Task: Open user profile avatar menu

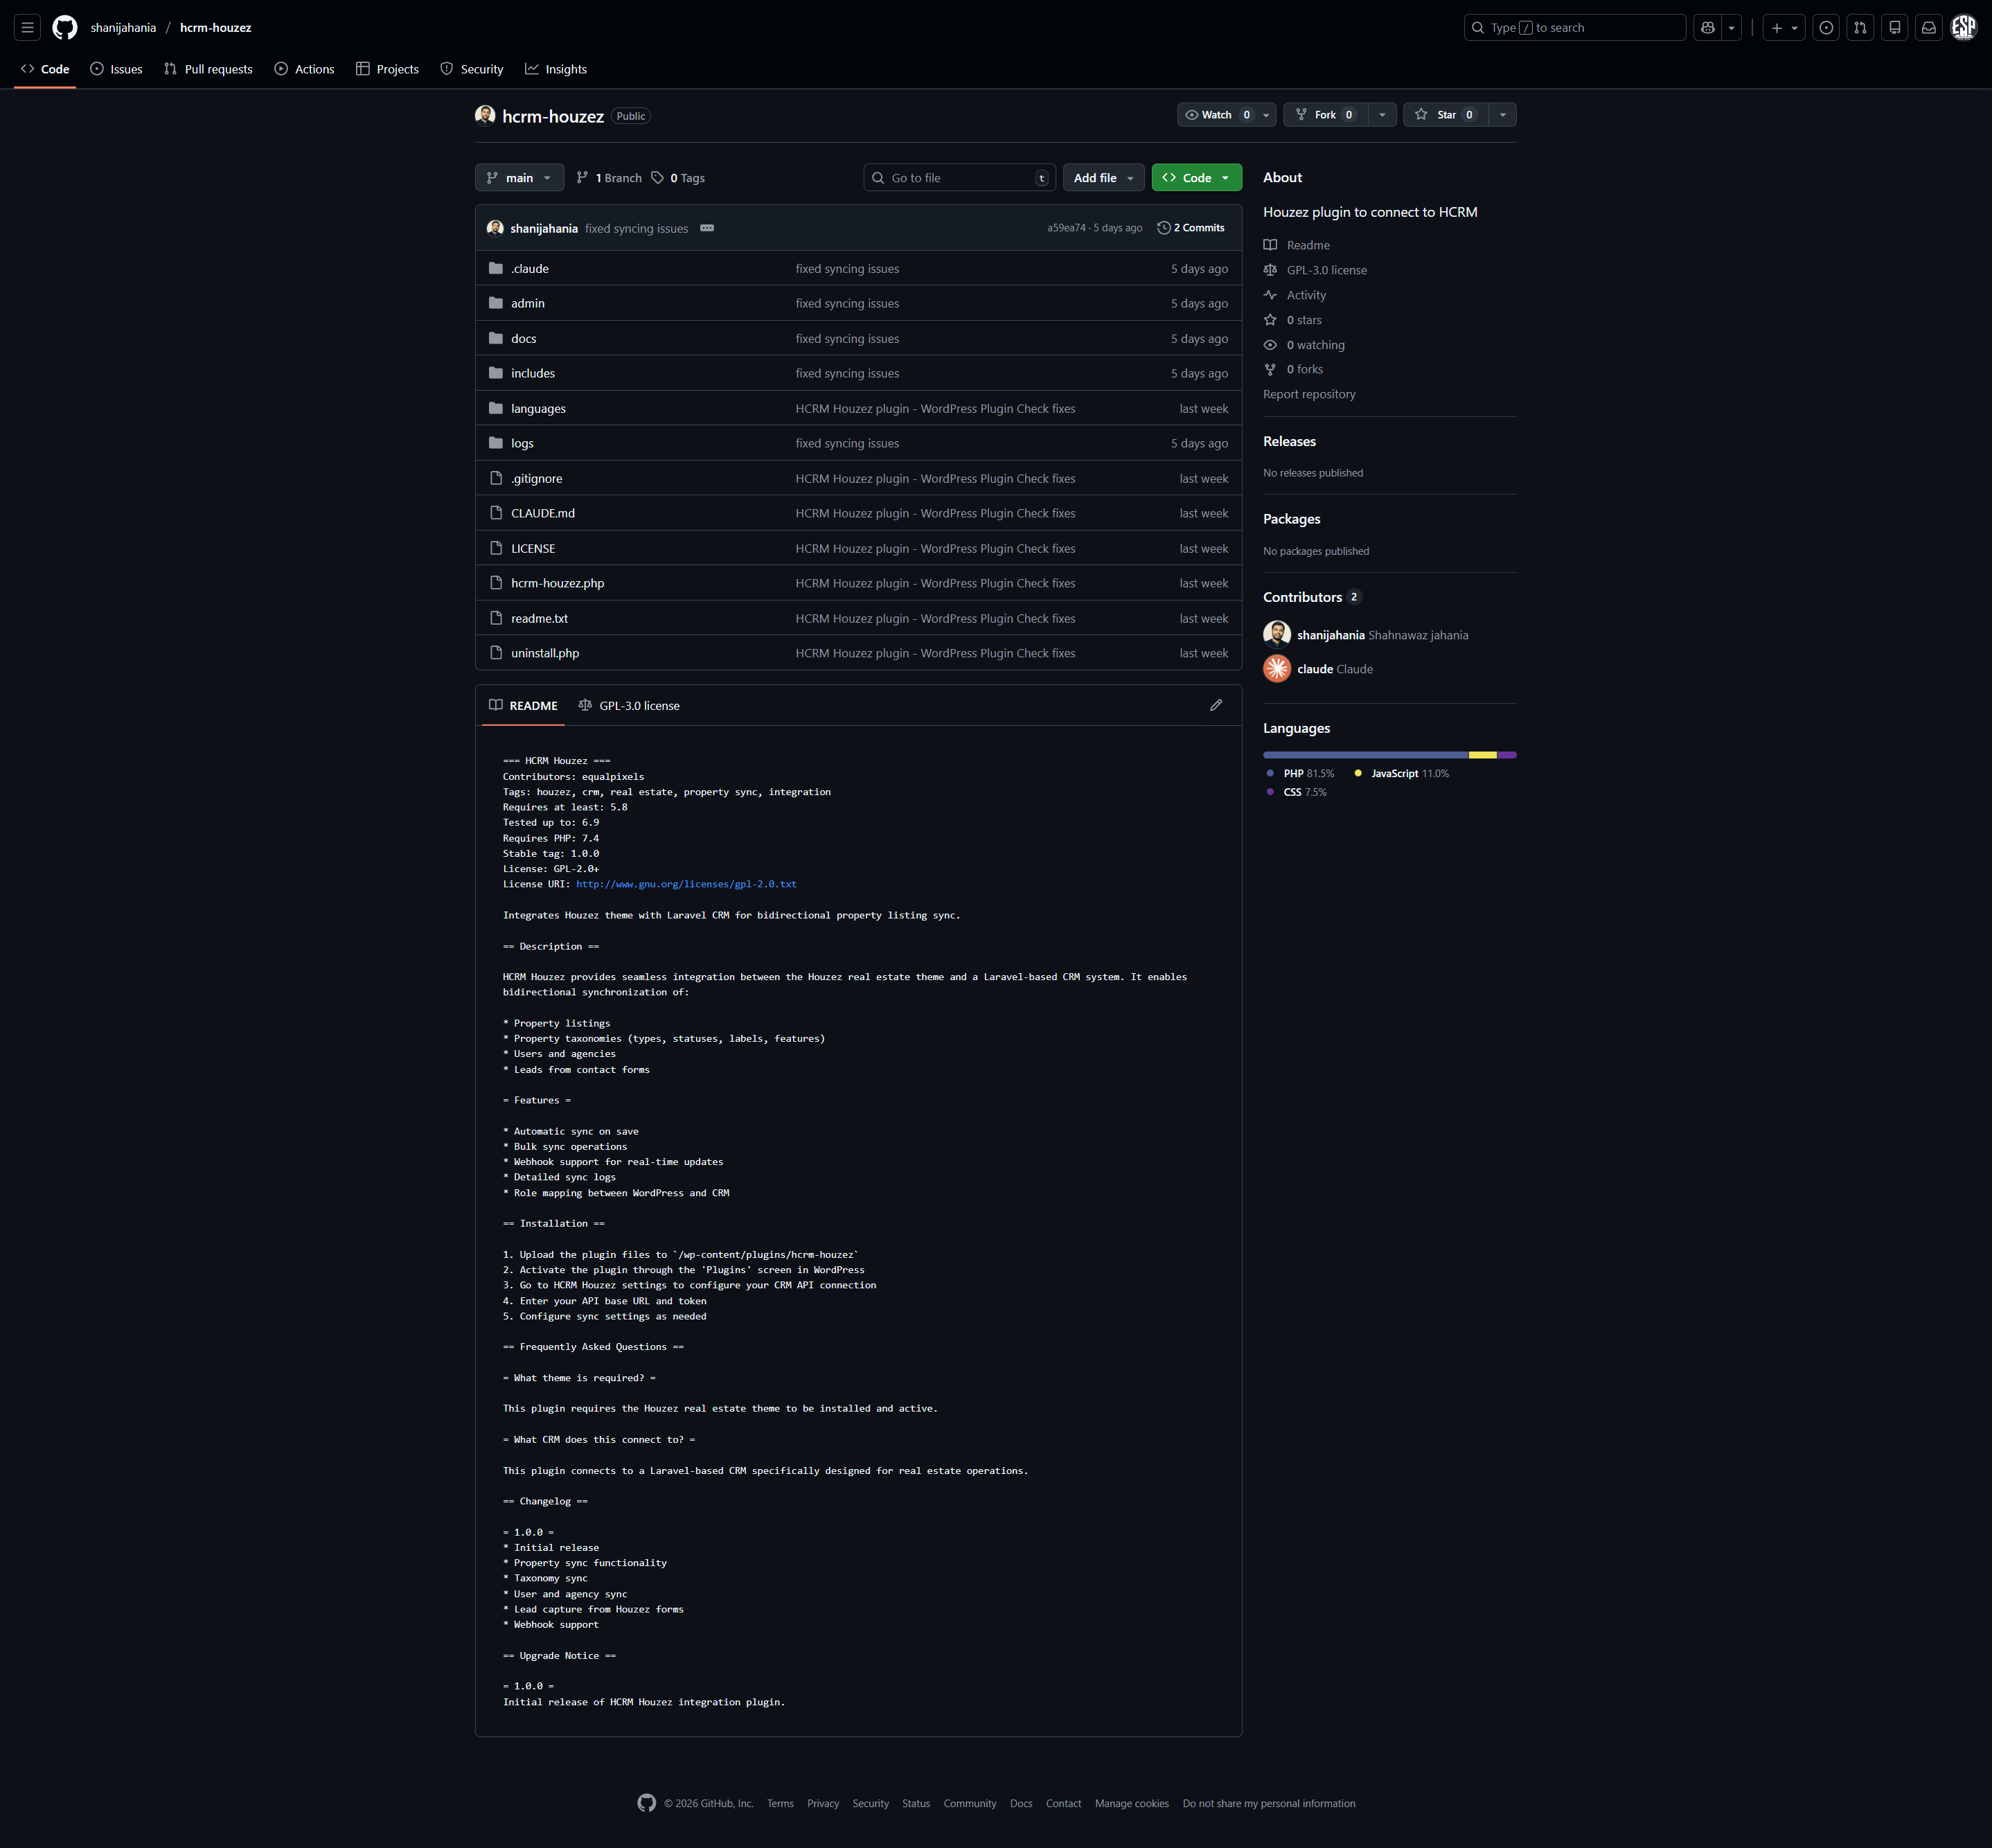Action: [1964, 28]
